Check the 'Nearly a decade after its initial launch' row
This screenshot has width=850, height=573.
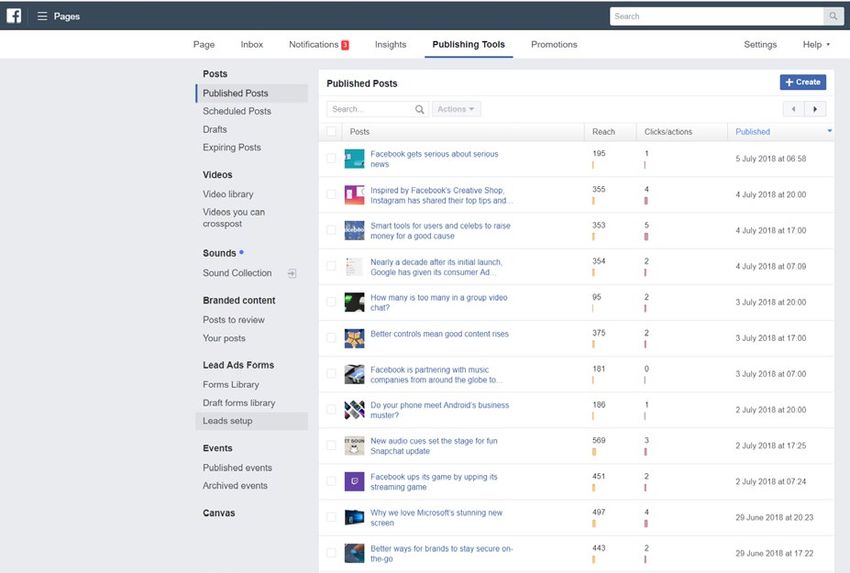pos(331,266)
